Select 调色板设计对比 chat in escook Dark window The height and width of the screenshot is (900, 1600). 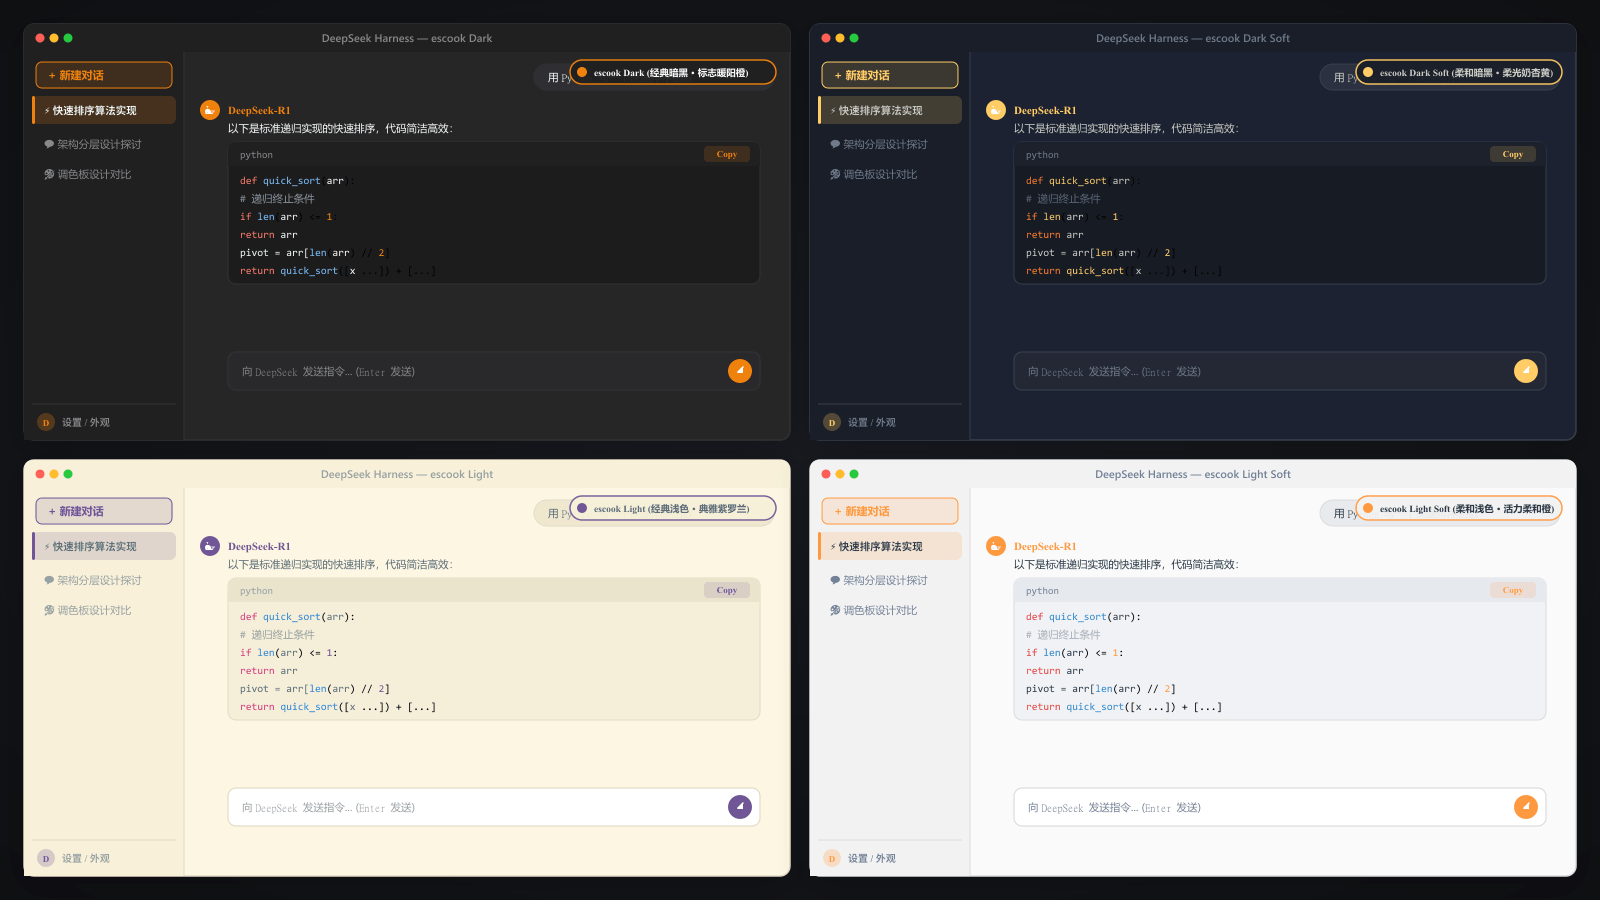point(104,174)
